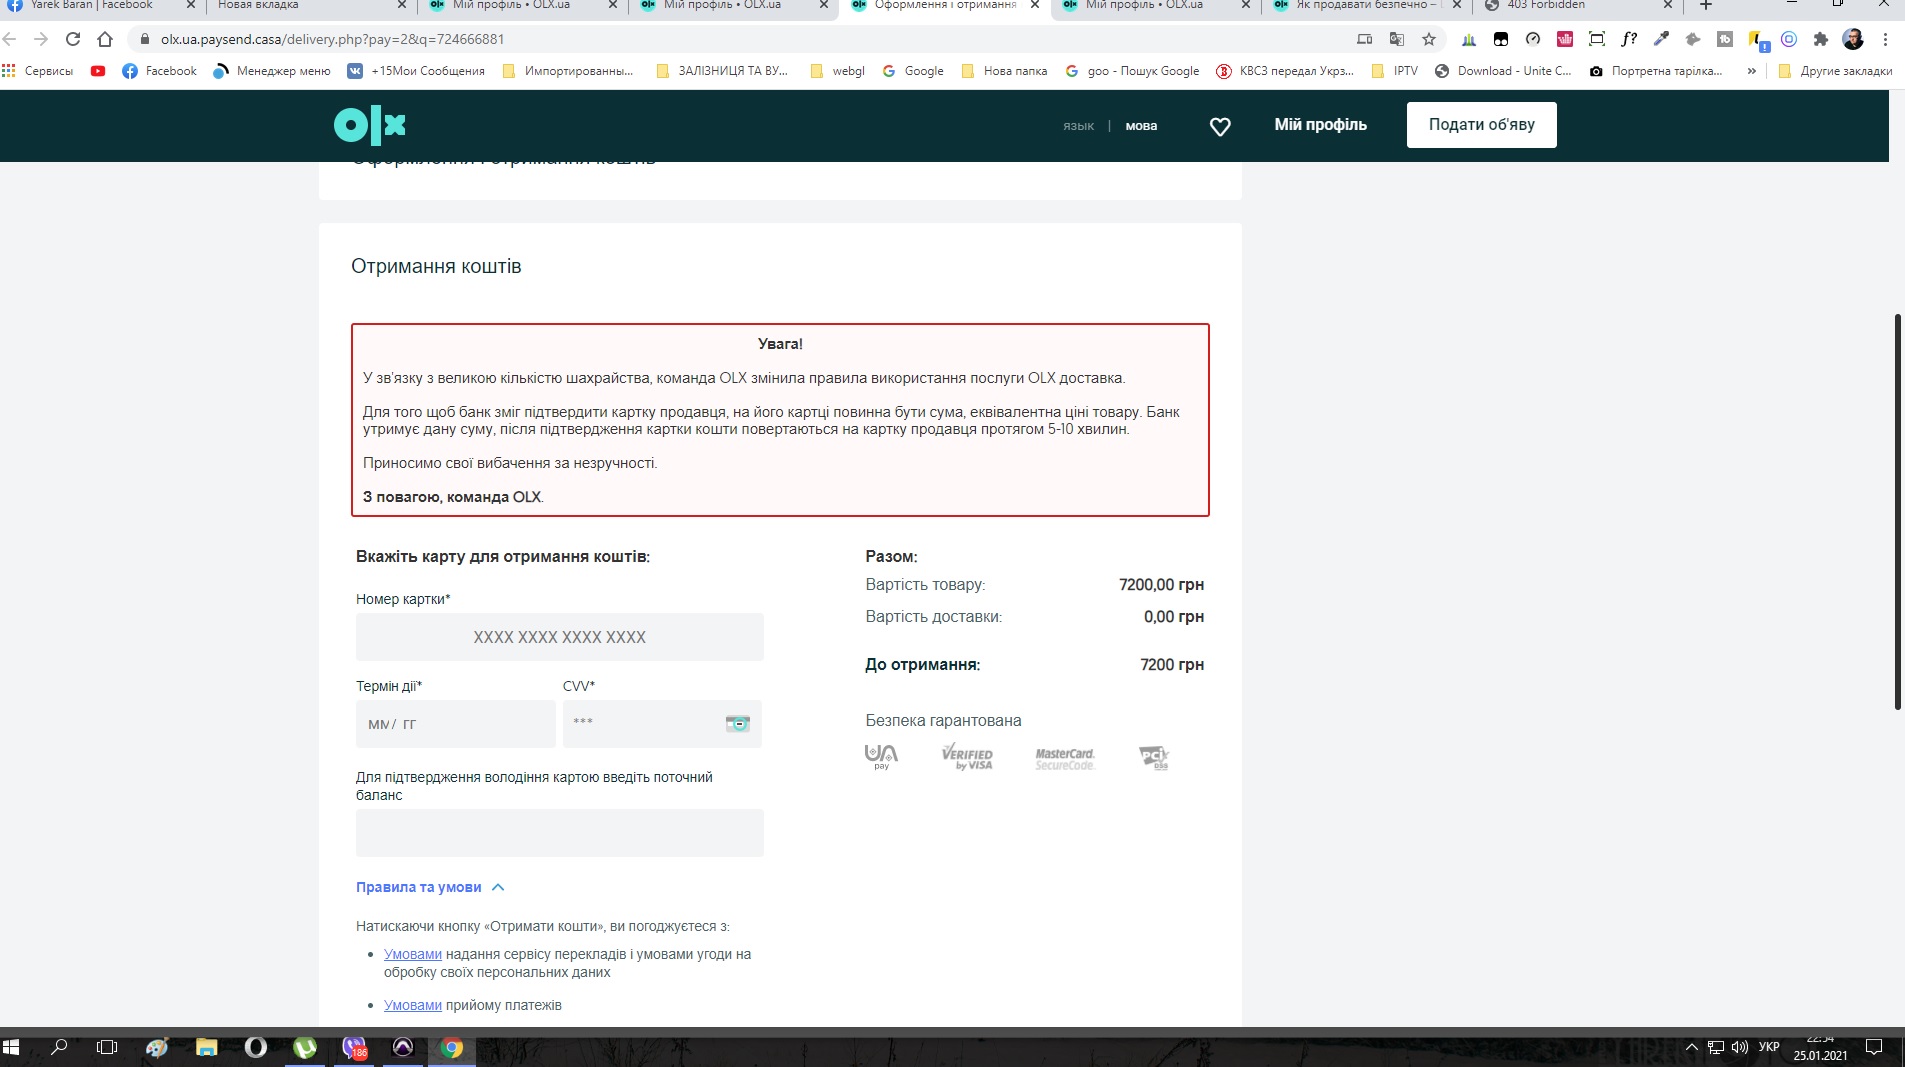Click the page vertical scrollbar thumb

tap(1897, 512)
